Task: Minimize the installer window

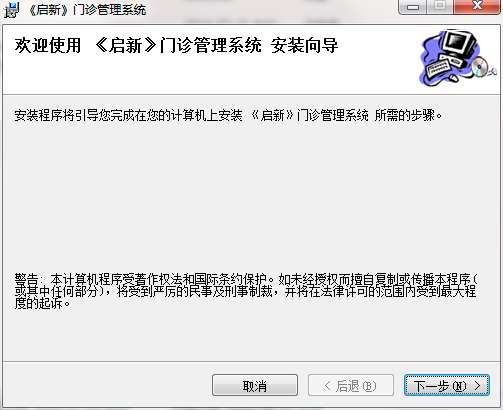Action: click(413, 7)
